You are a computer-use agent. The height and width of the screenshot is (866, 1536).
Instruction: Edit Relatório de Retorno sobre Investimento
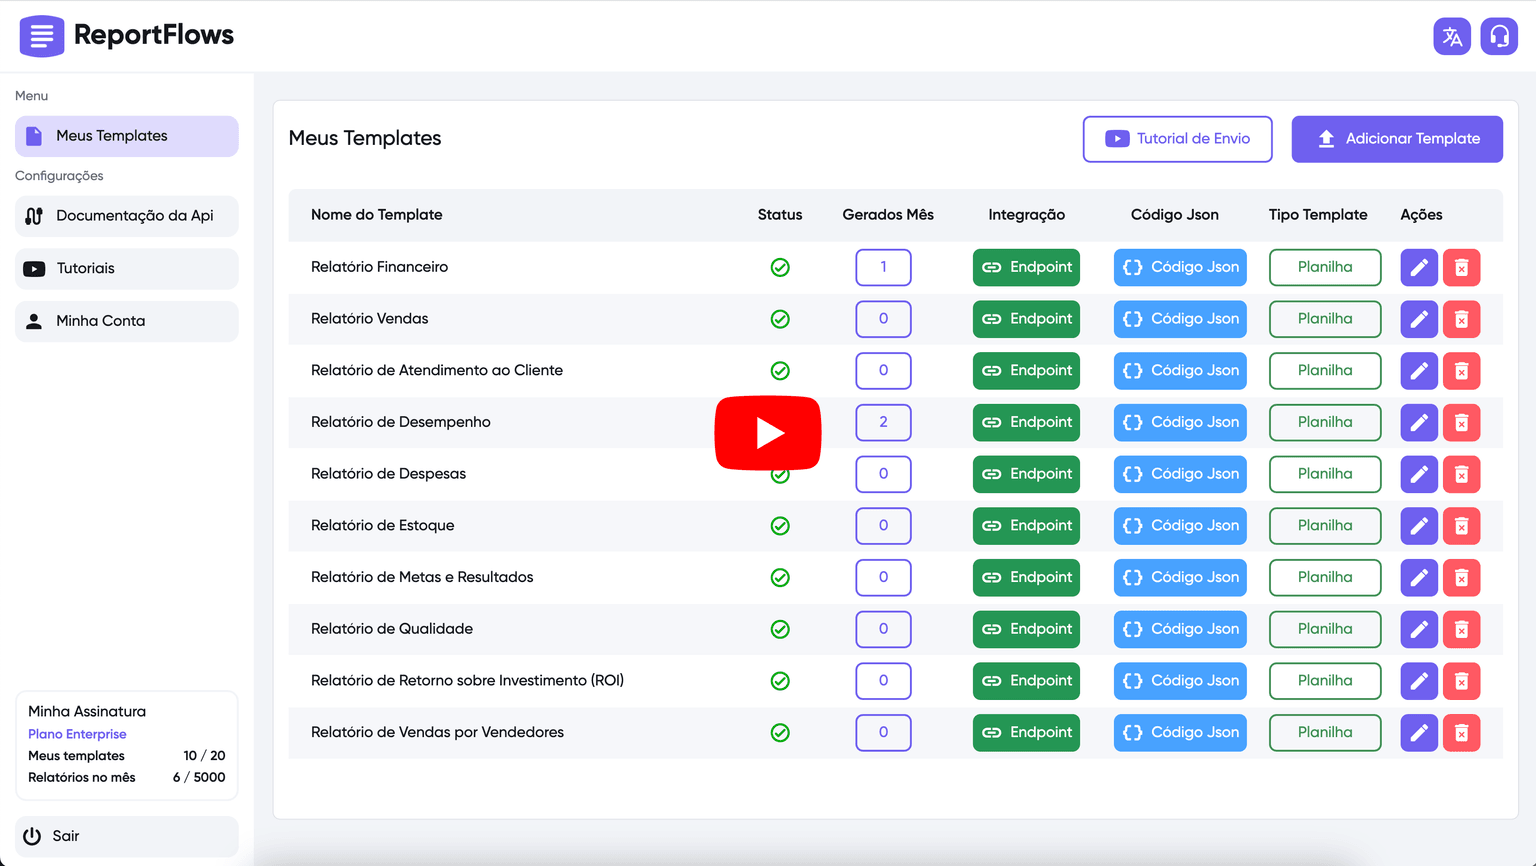pos(1418,682)
